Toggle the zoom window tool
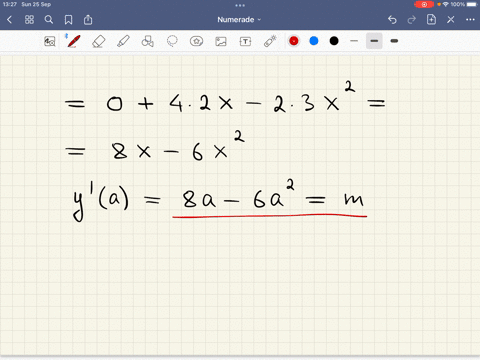 click(x=50, y=41)
